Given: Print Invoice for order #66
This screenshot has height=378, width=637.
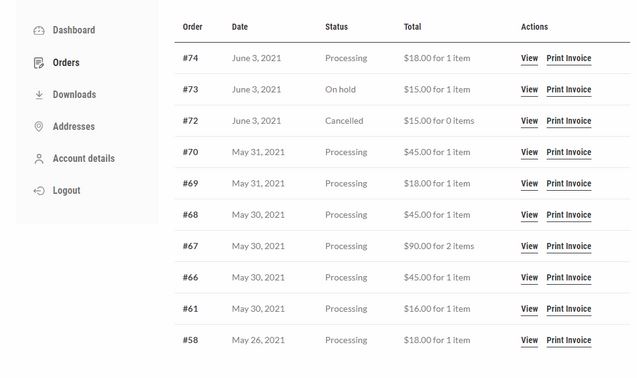Looking at the screenshot, I should (x=569, y=277).
